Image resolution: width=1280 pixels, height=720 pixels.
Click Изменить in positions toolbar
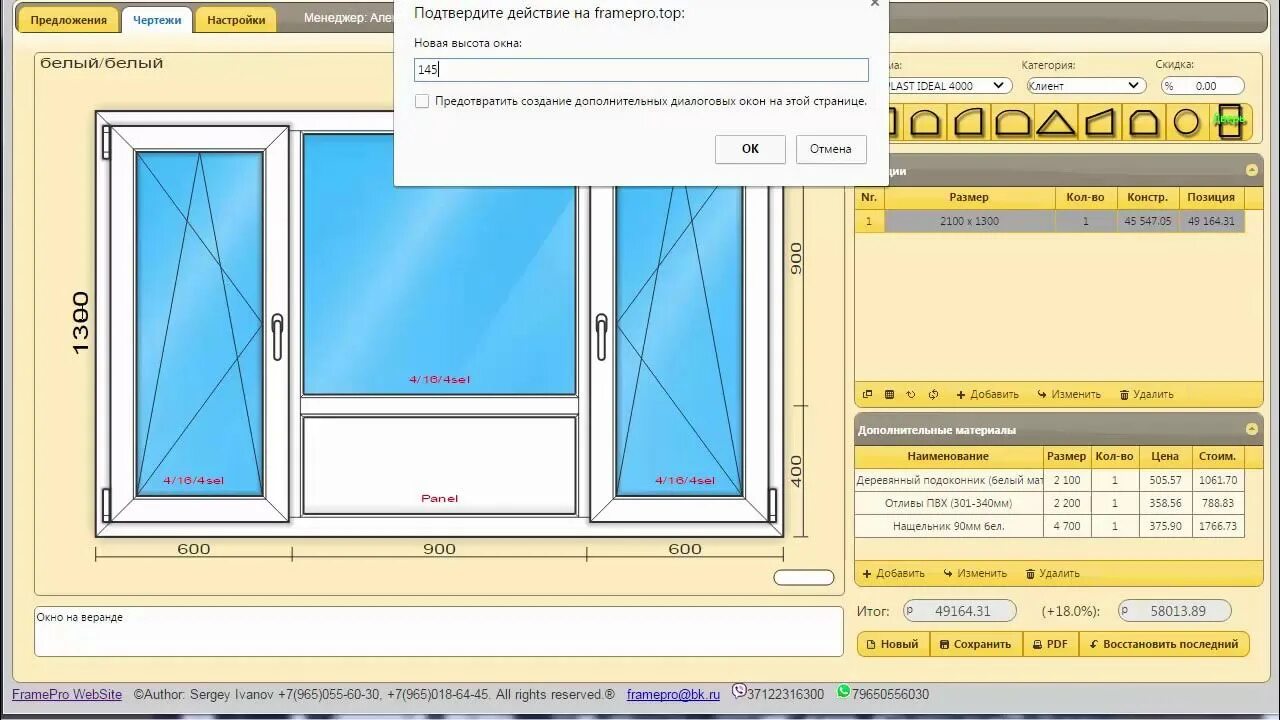pyautogui.click(x=1069, y=394)
